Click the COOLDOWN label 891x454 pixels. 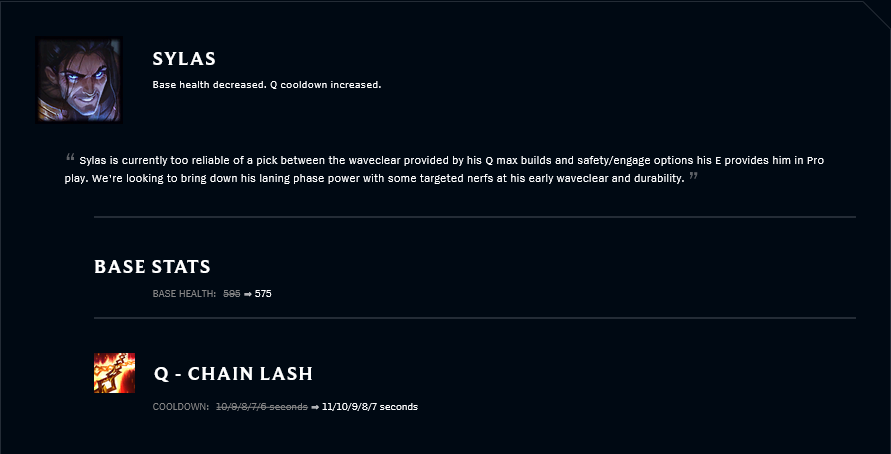coord(181,407)
